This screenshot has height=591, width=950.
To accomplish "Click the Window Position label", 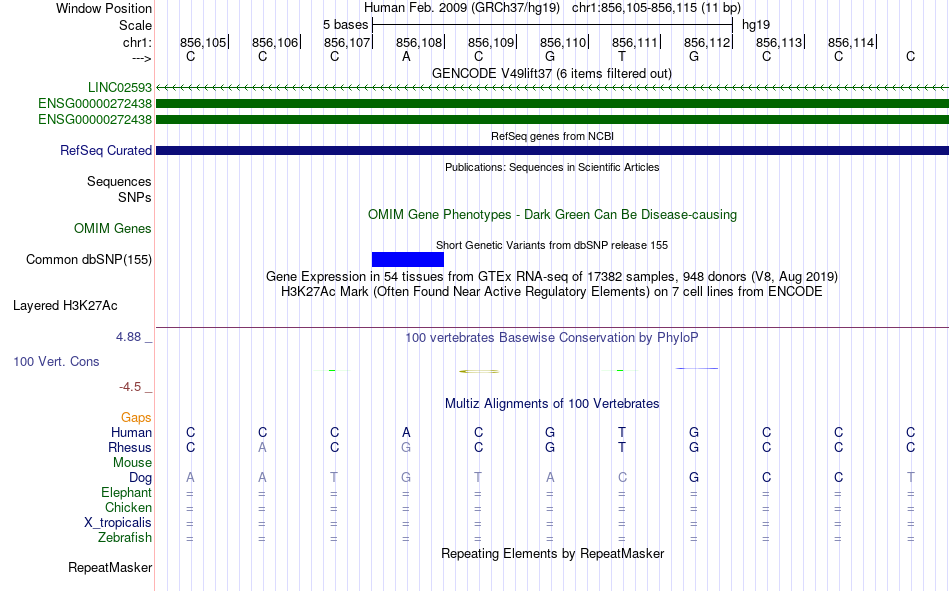I will pyautogui.click(x=104, y=8).
